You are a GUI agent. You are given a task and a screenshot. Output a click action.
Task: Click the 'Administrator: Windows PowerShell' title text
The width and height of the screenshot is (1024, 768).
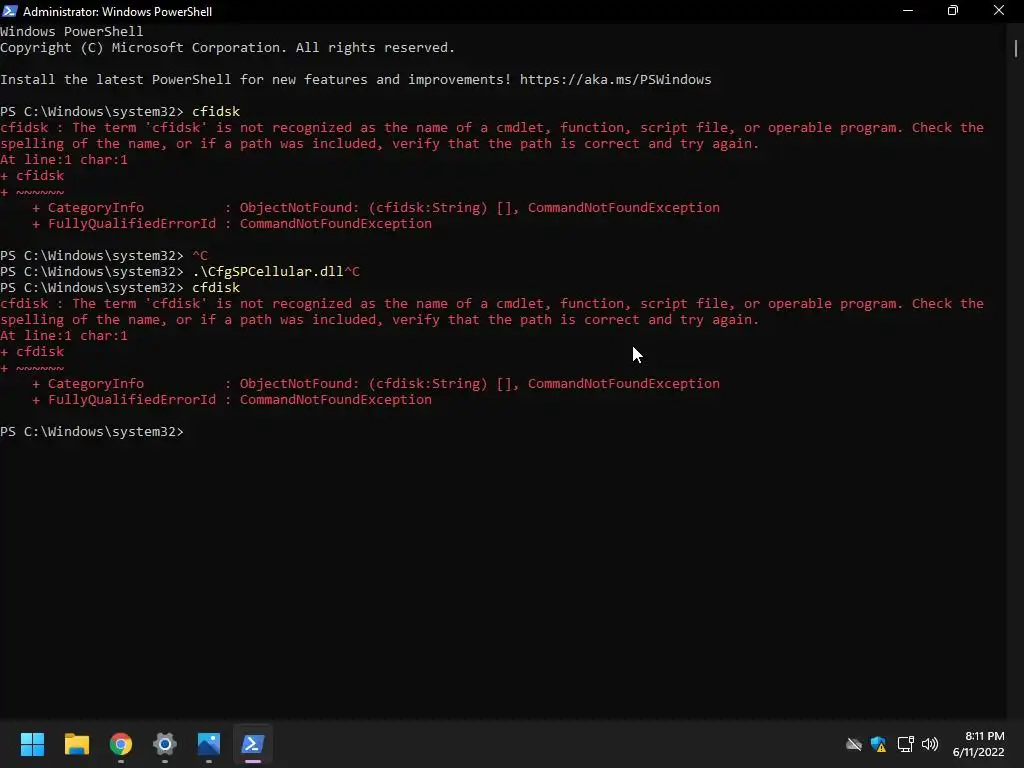pyautogui.click(x=118, y=12)
